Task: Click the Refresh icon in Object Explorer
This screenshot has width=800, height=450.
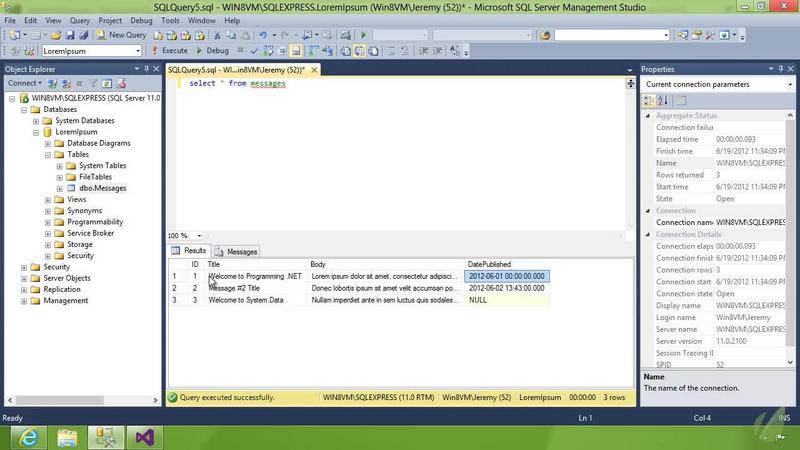Action: pos(107,83)
